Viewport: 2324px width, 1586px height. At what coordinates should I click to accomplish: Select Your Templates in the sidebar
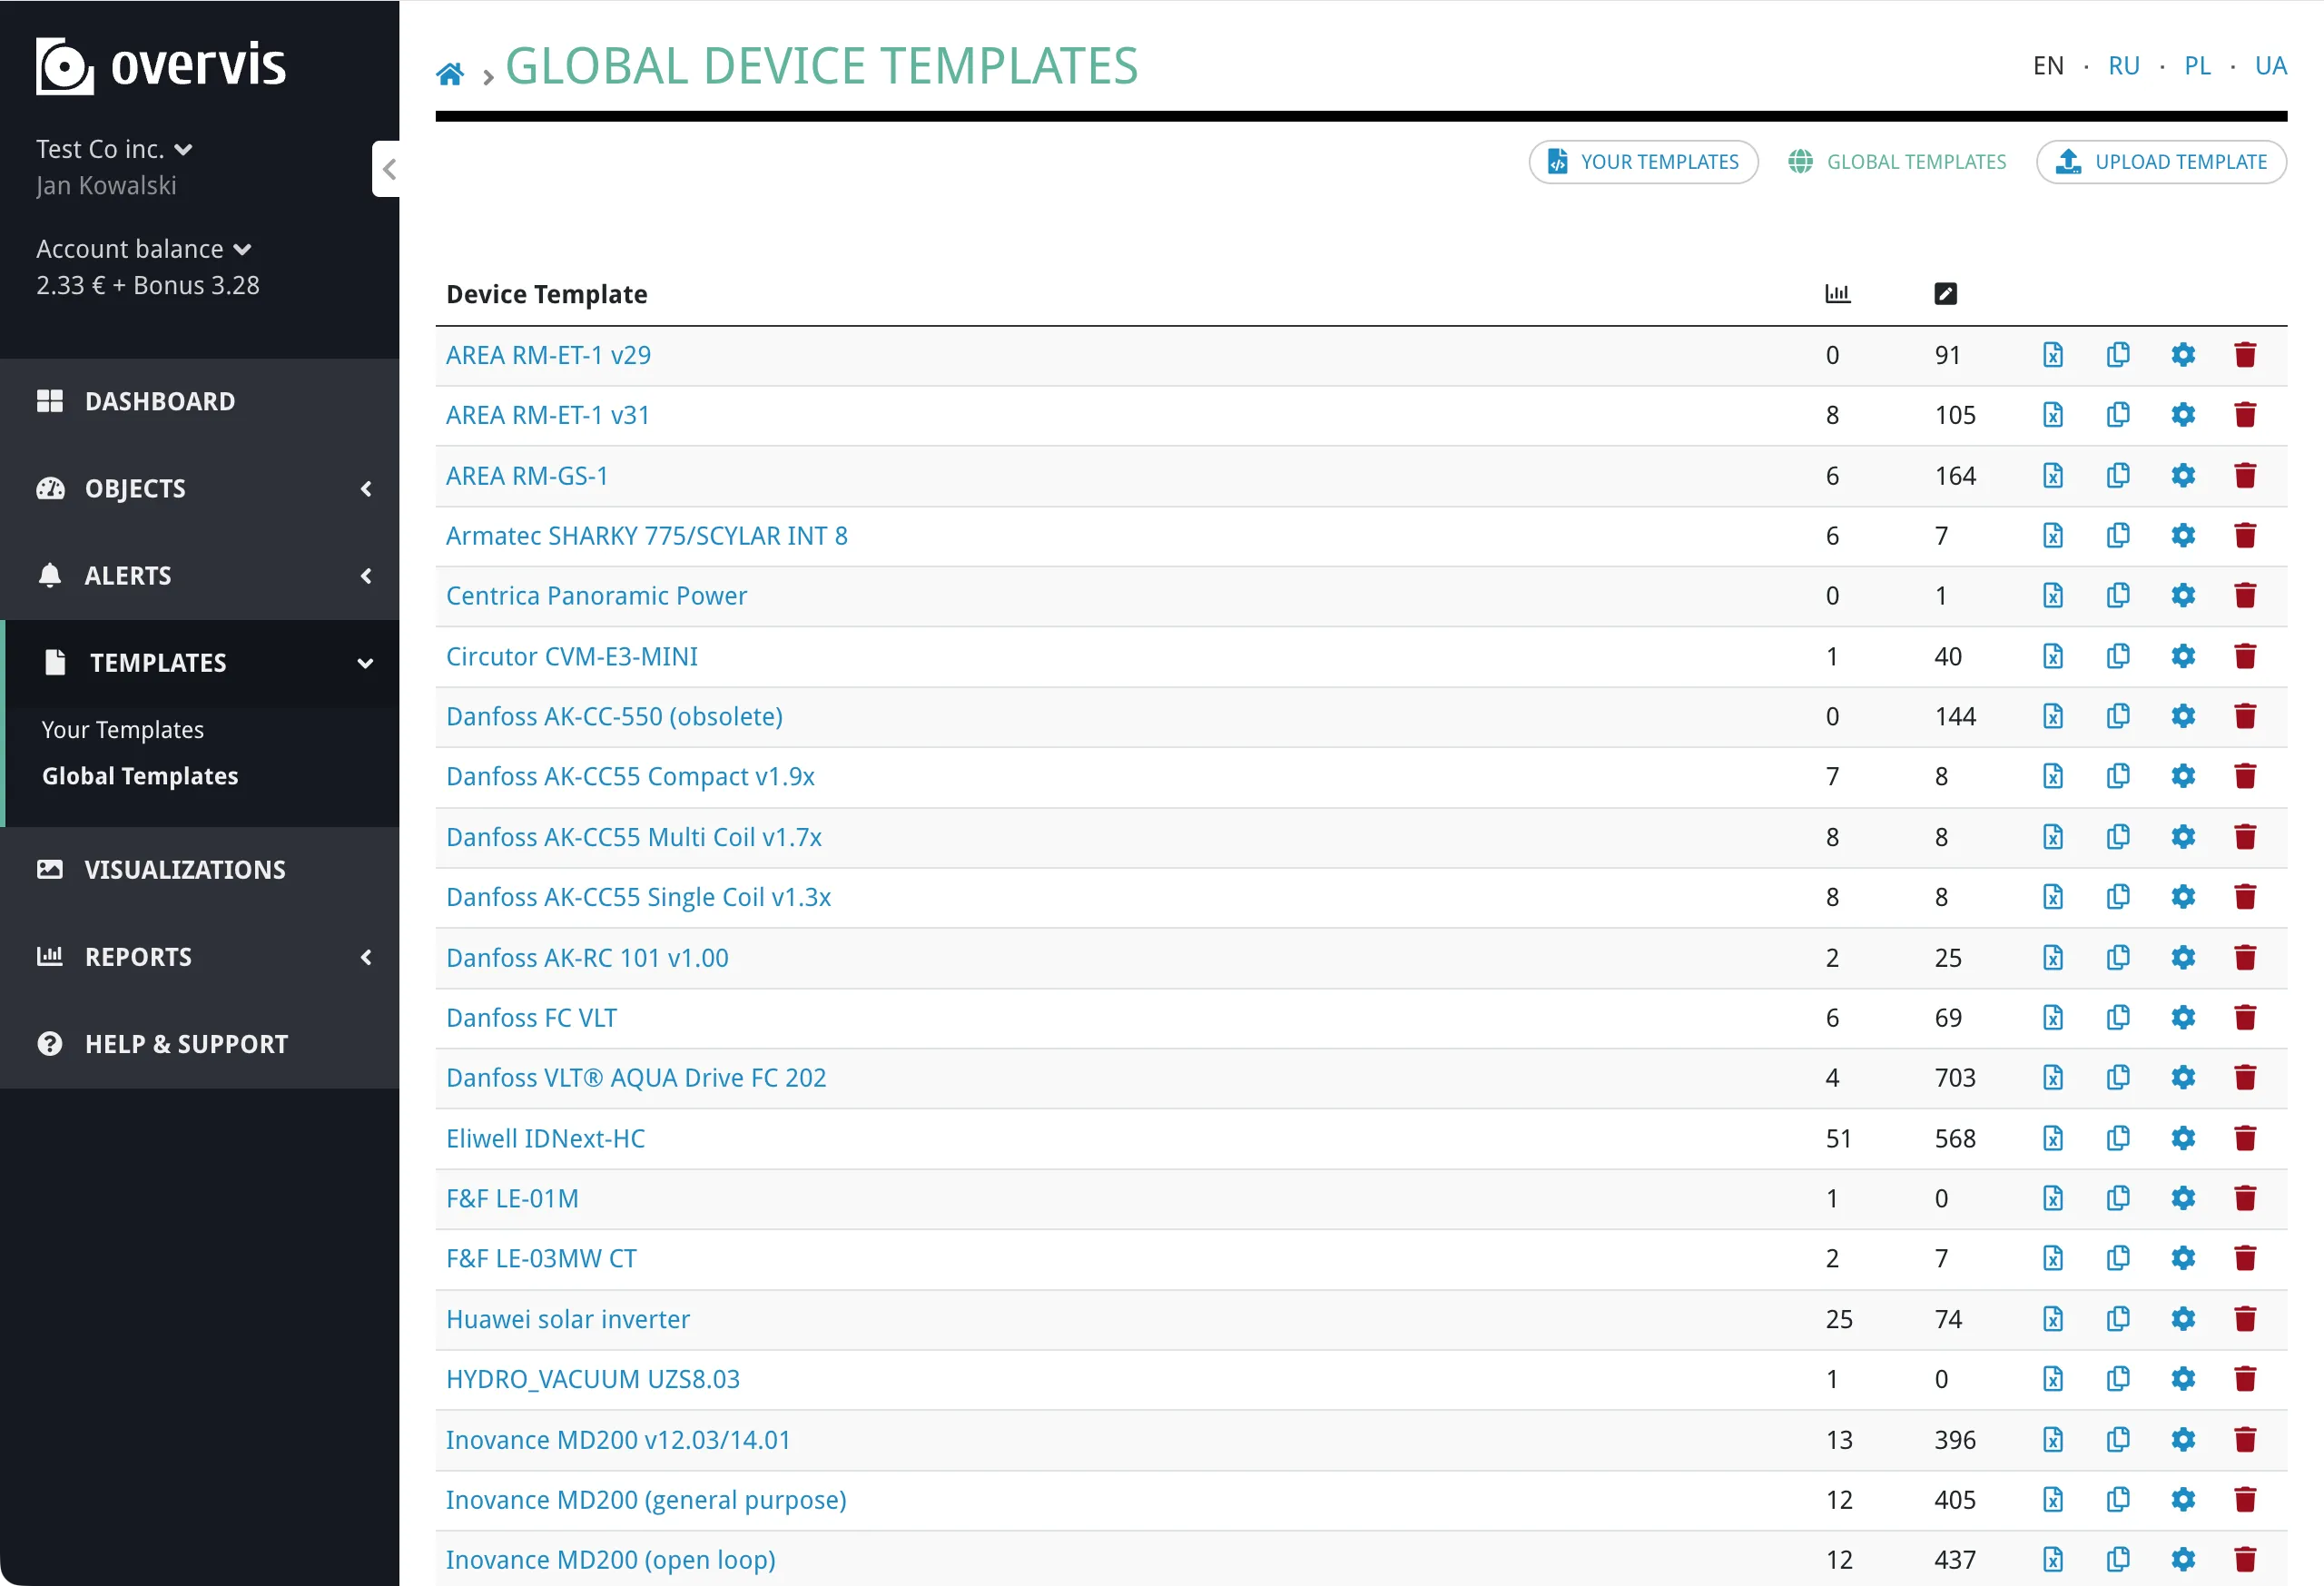[x=123, y=730]
